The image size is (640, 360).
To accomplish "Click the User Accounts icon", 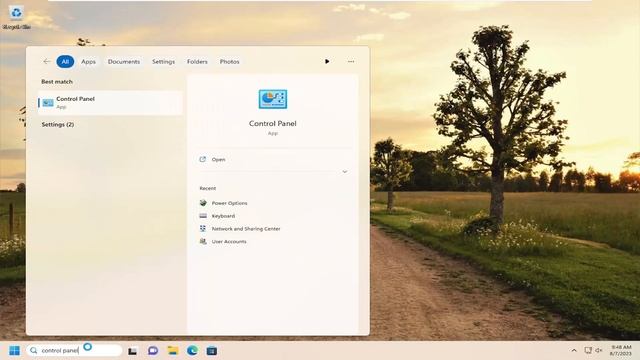I will [203, 241].
